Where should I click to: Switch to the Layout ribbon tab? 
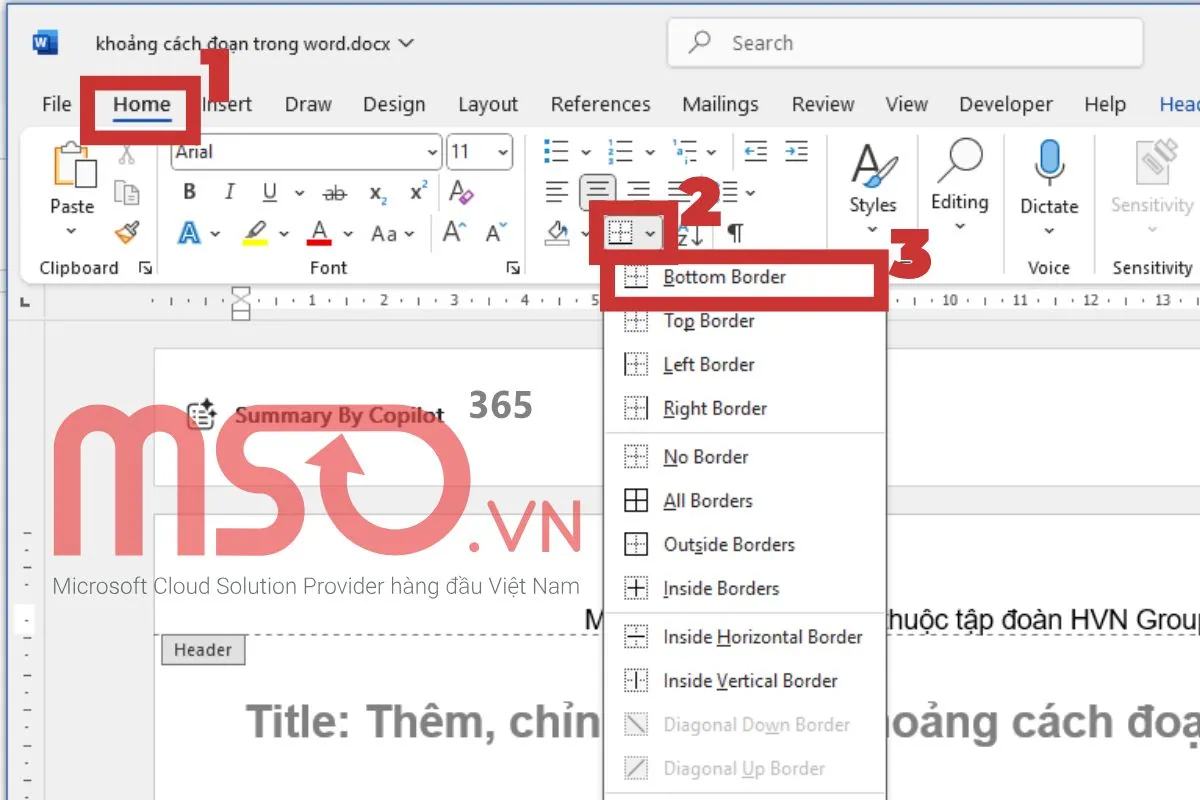[488, 104]
